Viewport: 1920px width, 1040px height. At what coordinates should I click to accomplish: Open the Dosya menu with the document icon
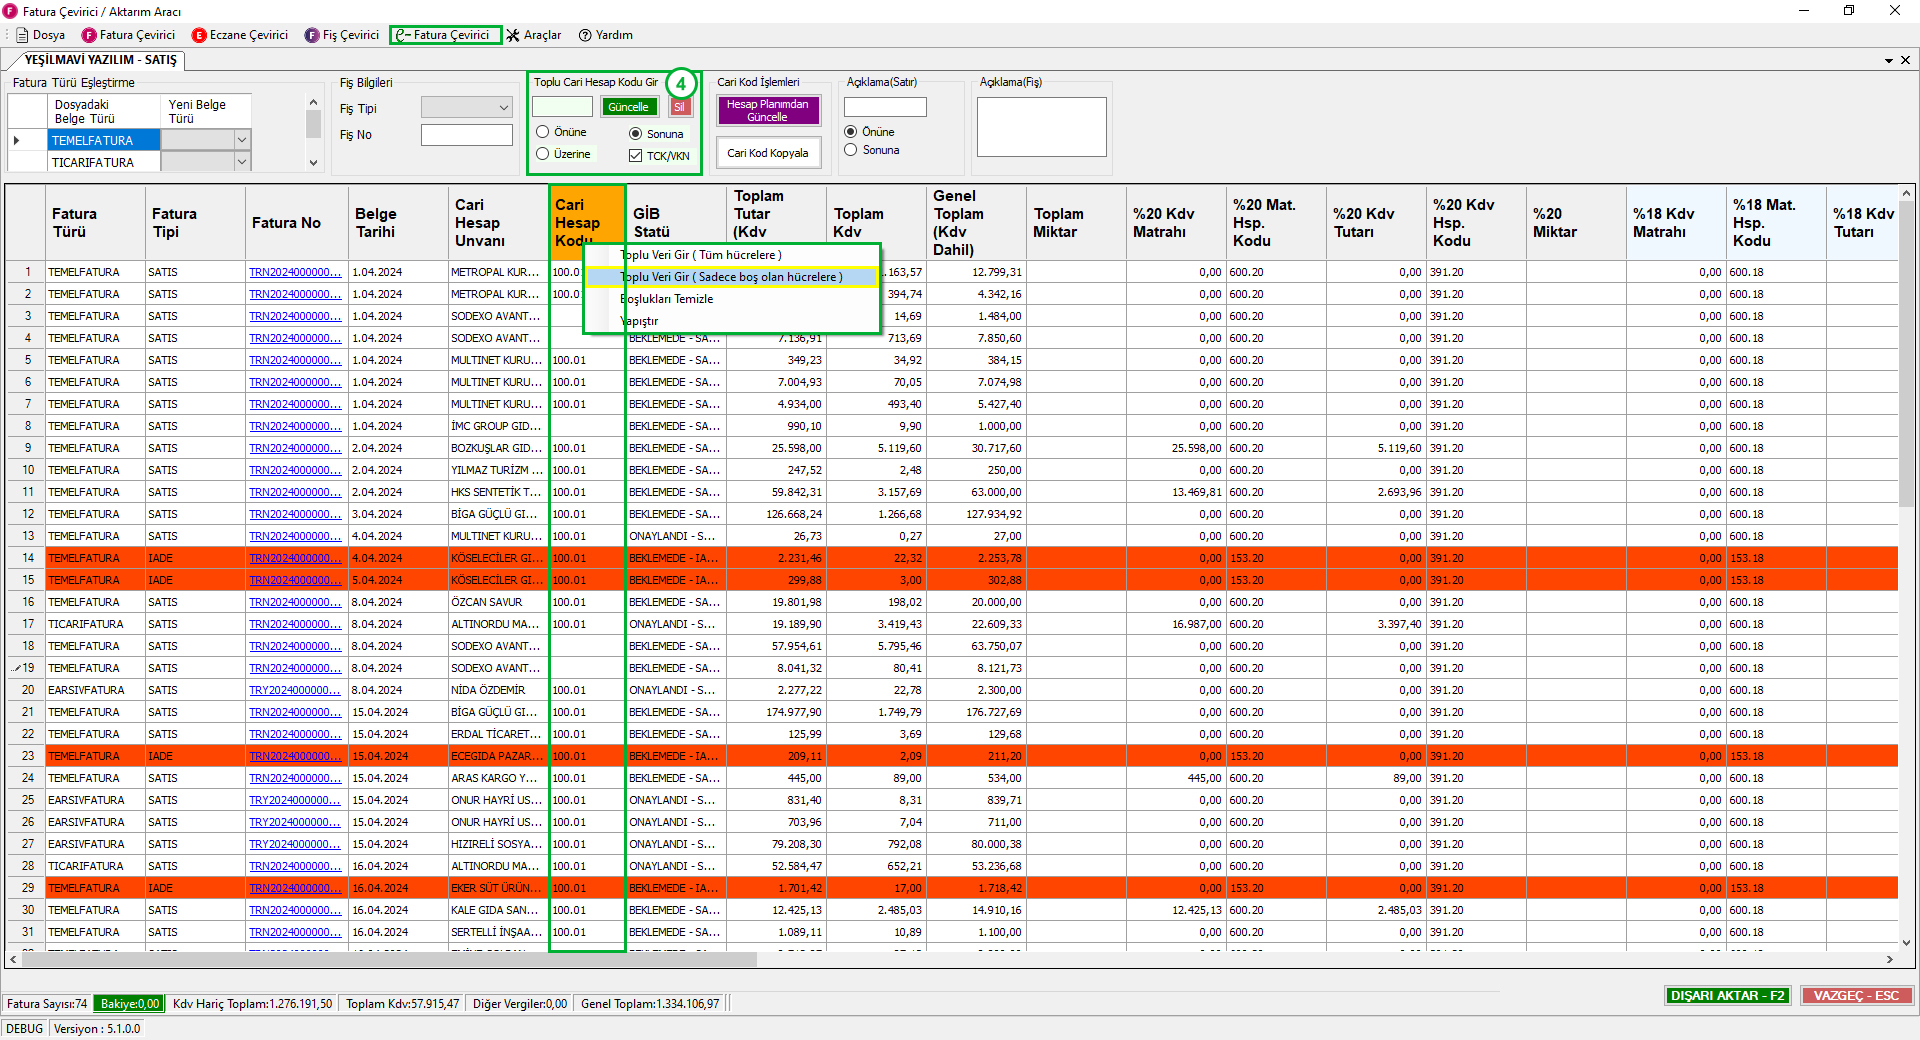pos(40,35)
